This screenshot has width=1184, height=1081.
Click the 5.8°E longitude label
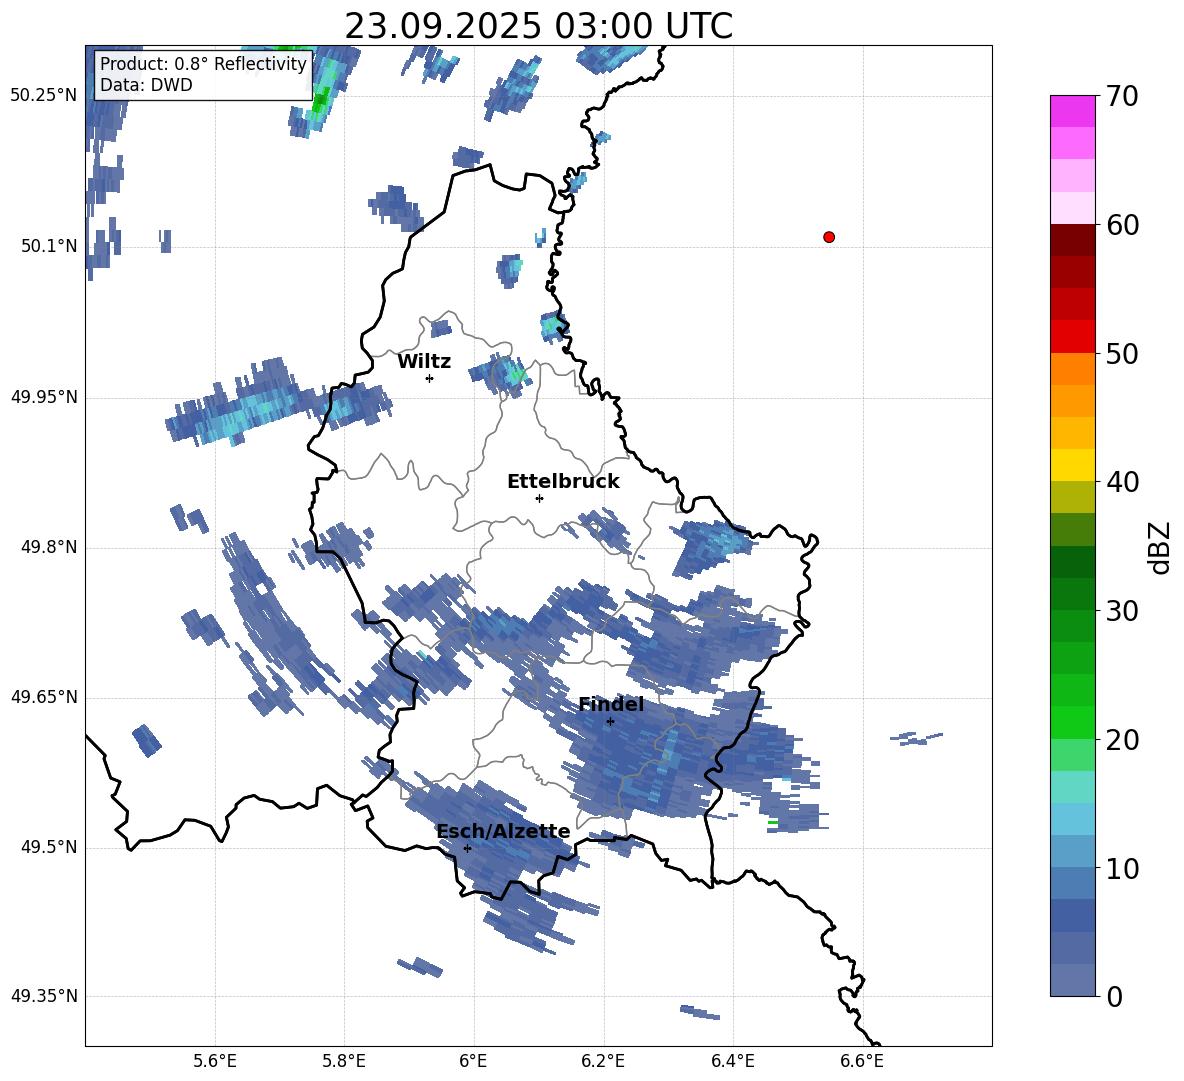344,1061
